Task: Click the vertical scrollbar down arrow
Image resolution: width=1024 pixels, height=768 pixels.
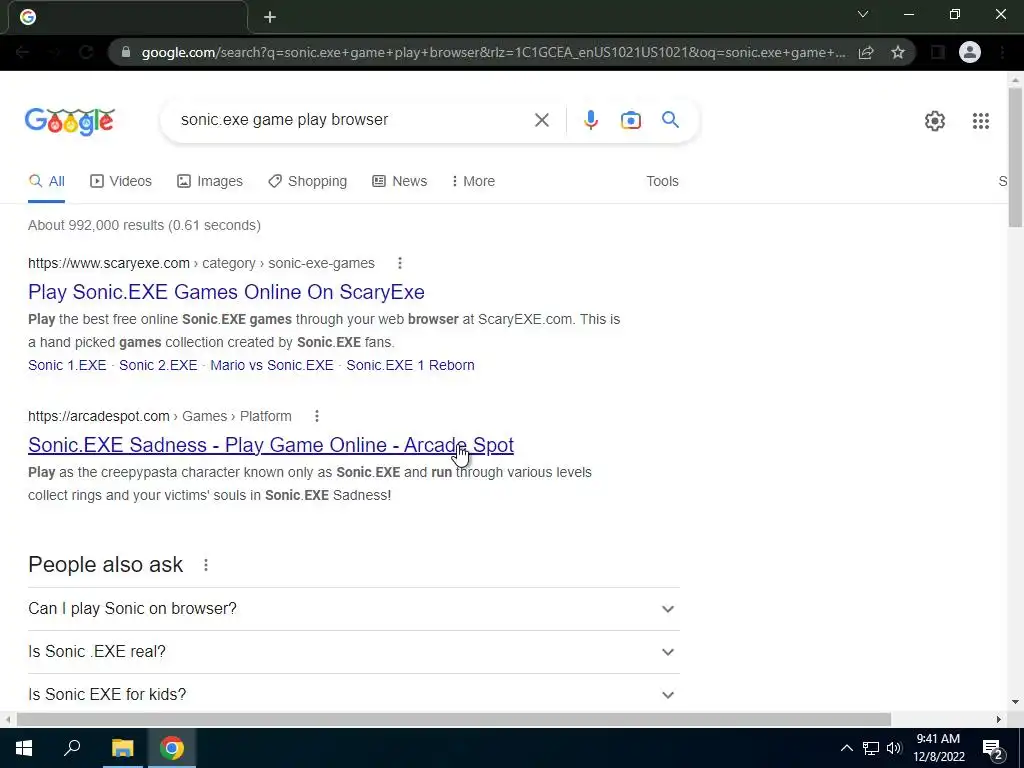Action: (x=1015, y=702)
